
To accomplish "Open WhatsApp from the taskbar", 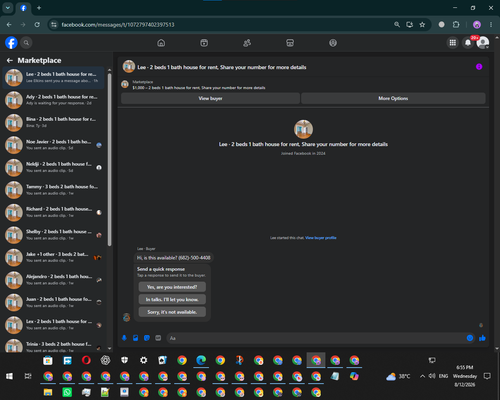I will click(x=67, y=392).
